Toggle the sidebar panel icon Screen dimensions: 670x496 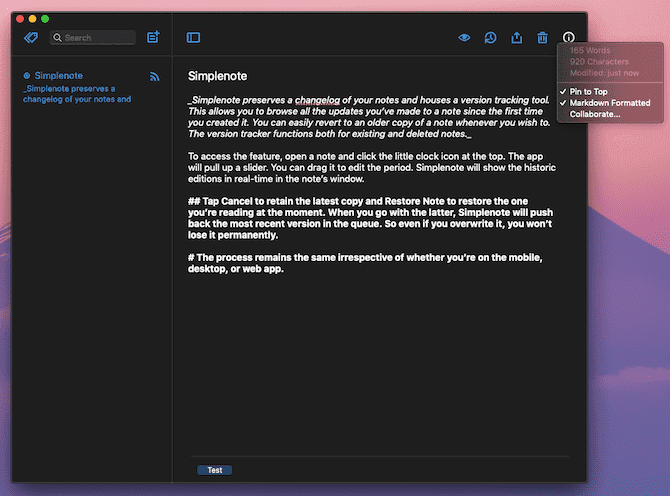pyautogui.click(x=193, y=38)
